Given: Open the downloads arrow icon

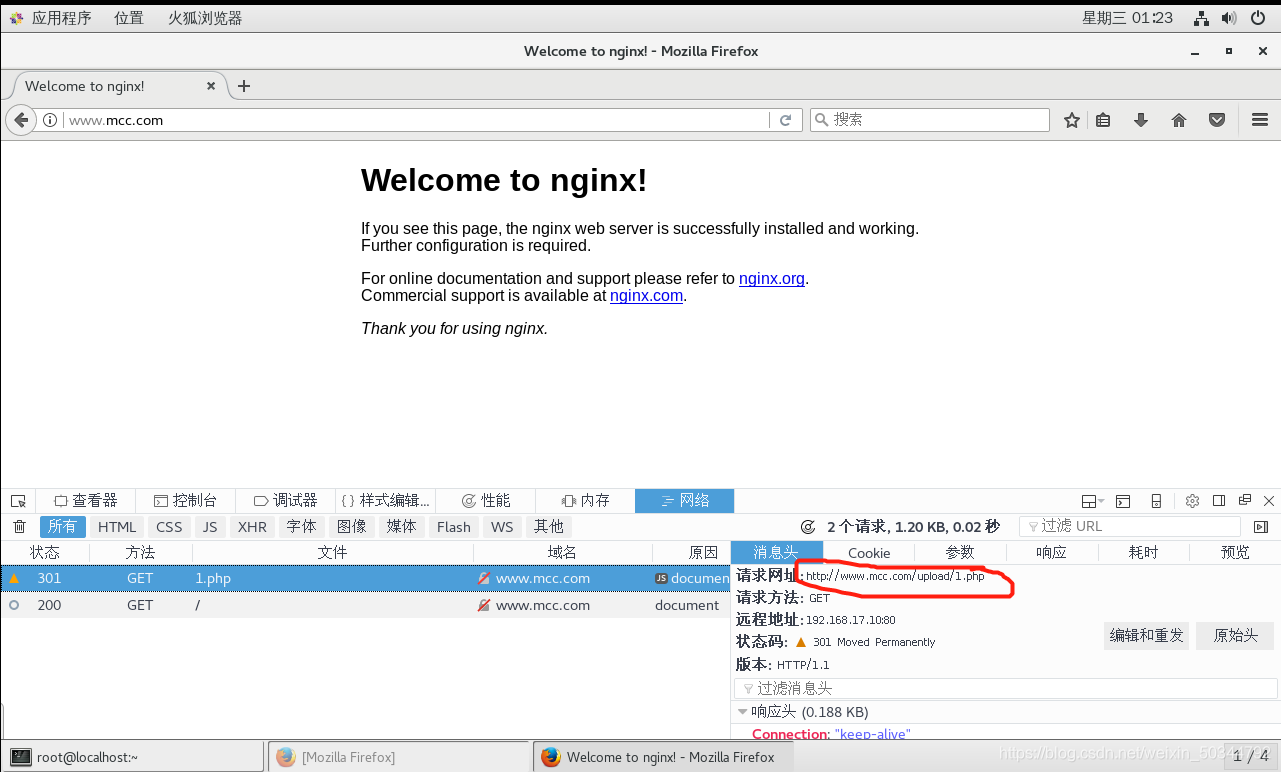Looking at the screenshot, I should click(1141, 120).
